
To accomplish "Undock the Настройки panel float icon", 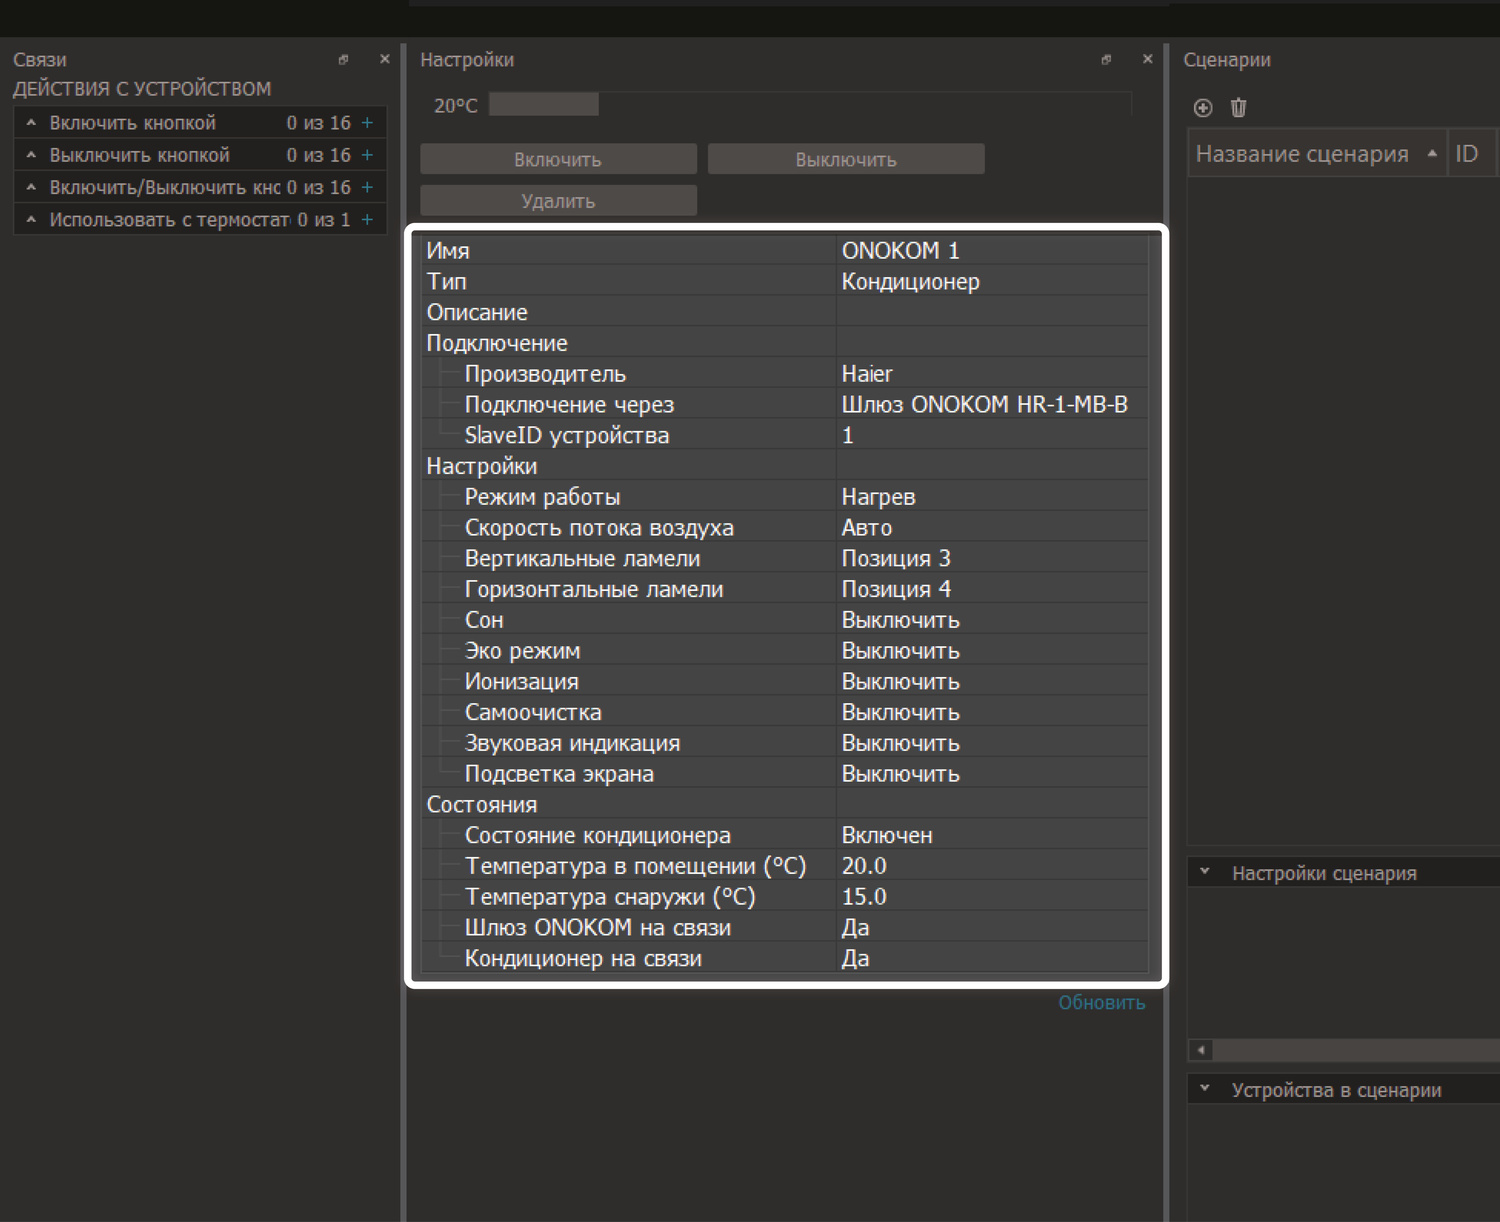I will [x=1106, y=60].
